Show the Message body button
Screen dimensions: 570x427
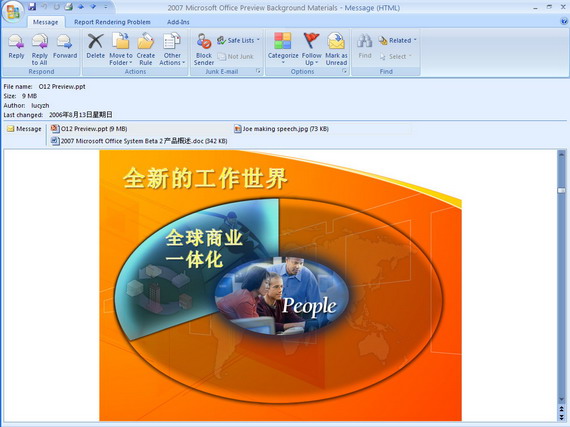click(x=24, y=129)
